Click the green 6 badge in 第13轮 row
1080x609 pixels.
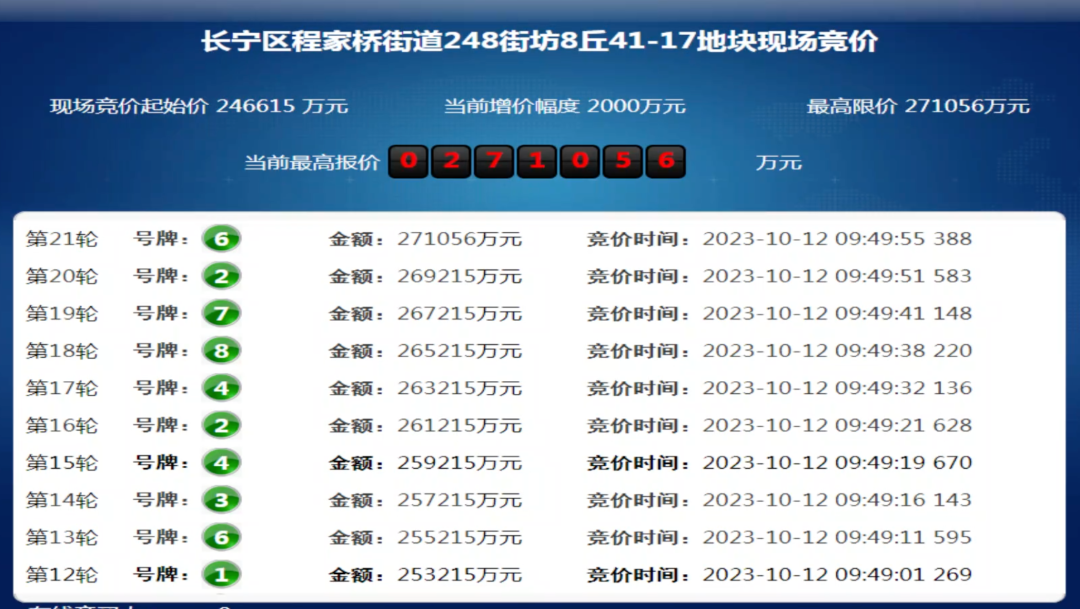[221, 538]
